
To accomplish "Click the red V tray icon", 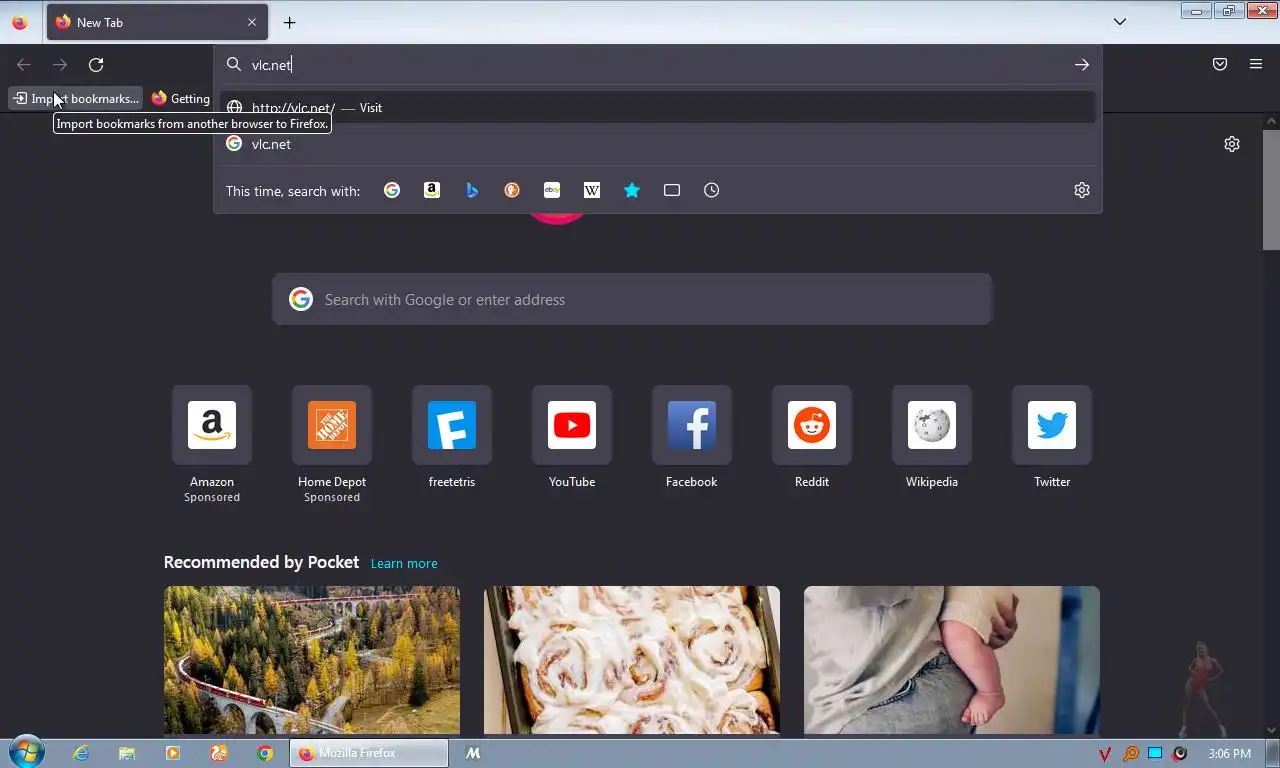I will pos(1105,754).
